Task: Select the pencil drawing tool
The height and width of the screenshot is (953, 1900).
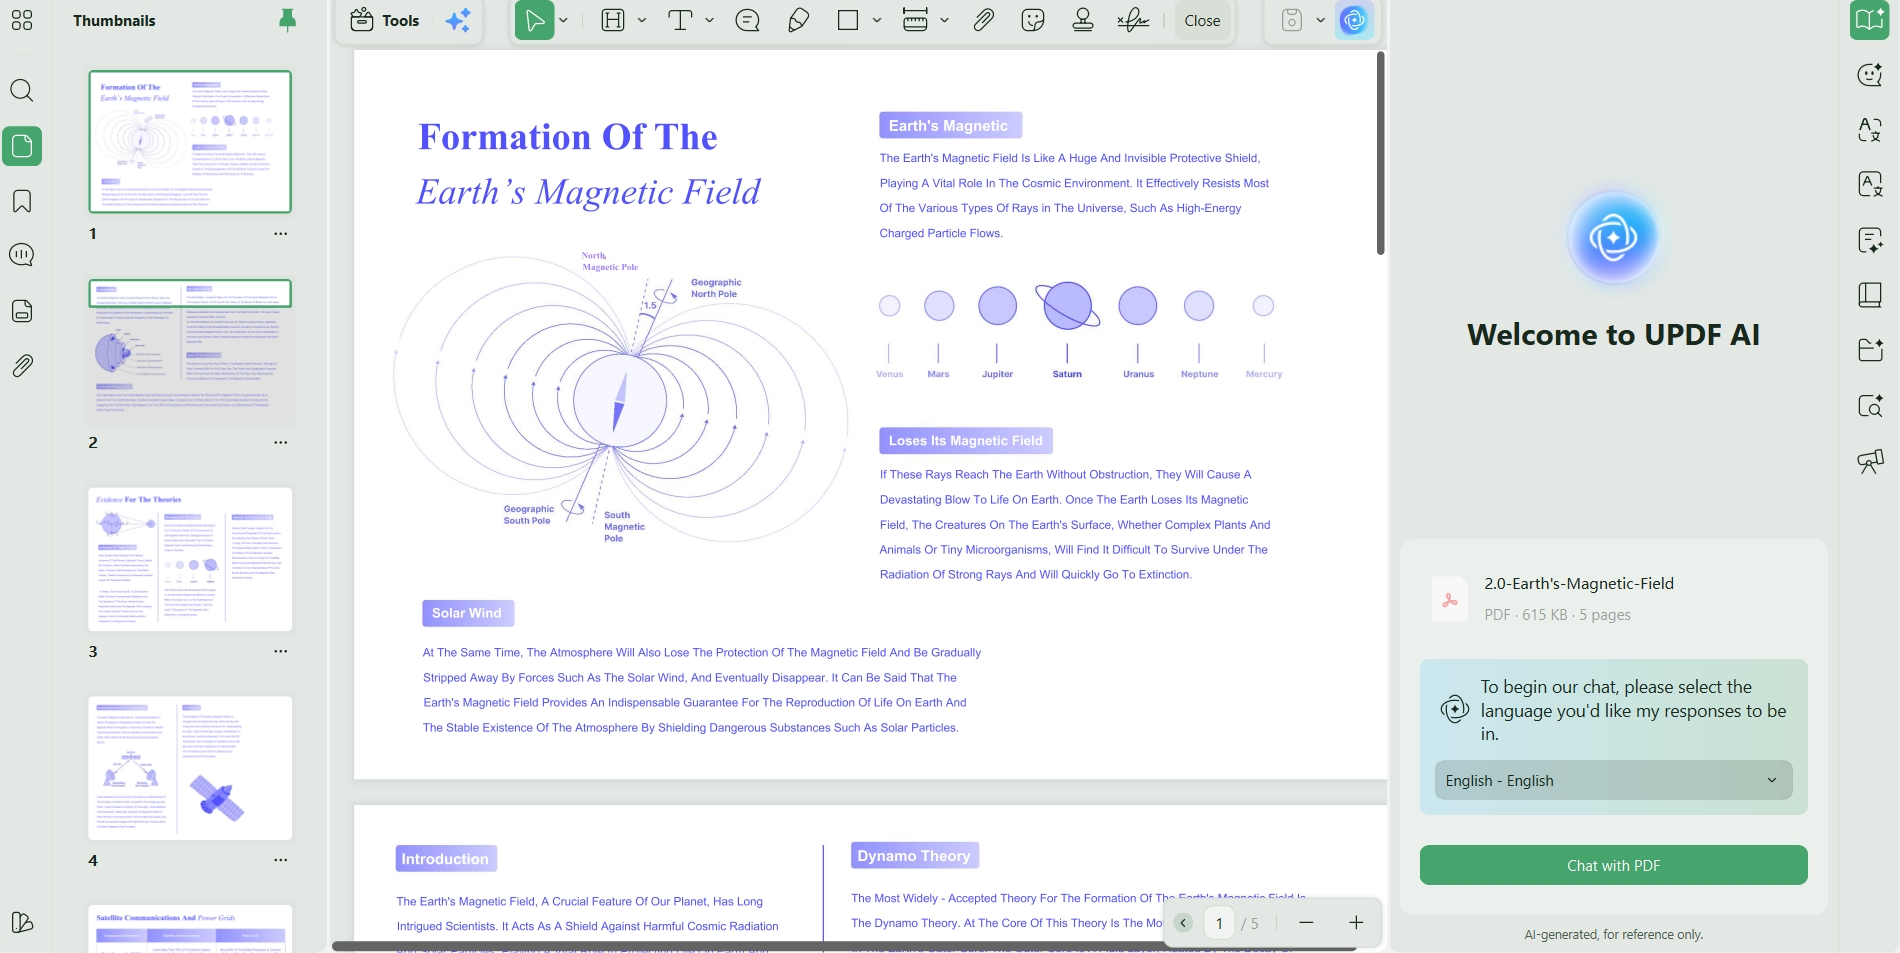Action: [798, 20]
